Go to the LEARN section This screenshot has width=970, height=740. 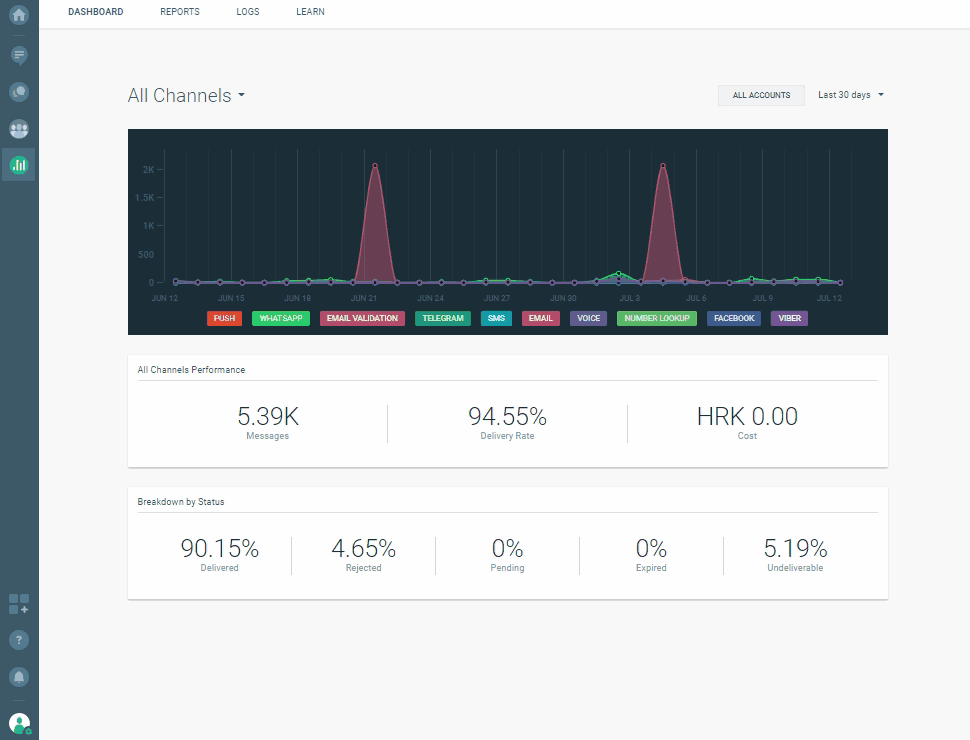pyautogui.click(x=310, y=12)
